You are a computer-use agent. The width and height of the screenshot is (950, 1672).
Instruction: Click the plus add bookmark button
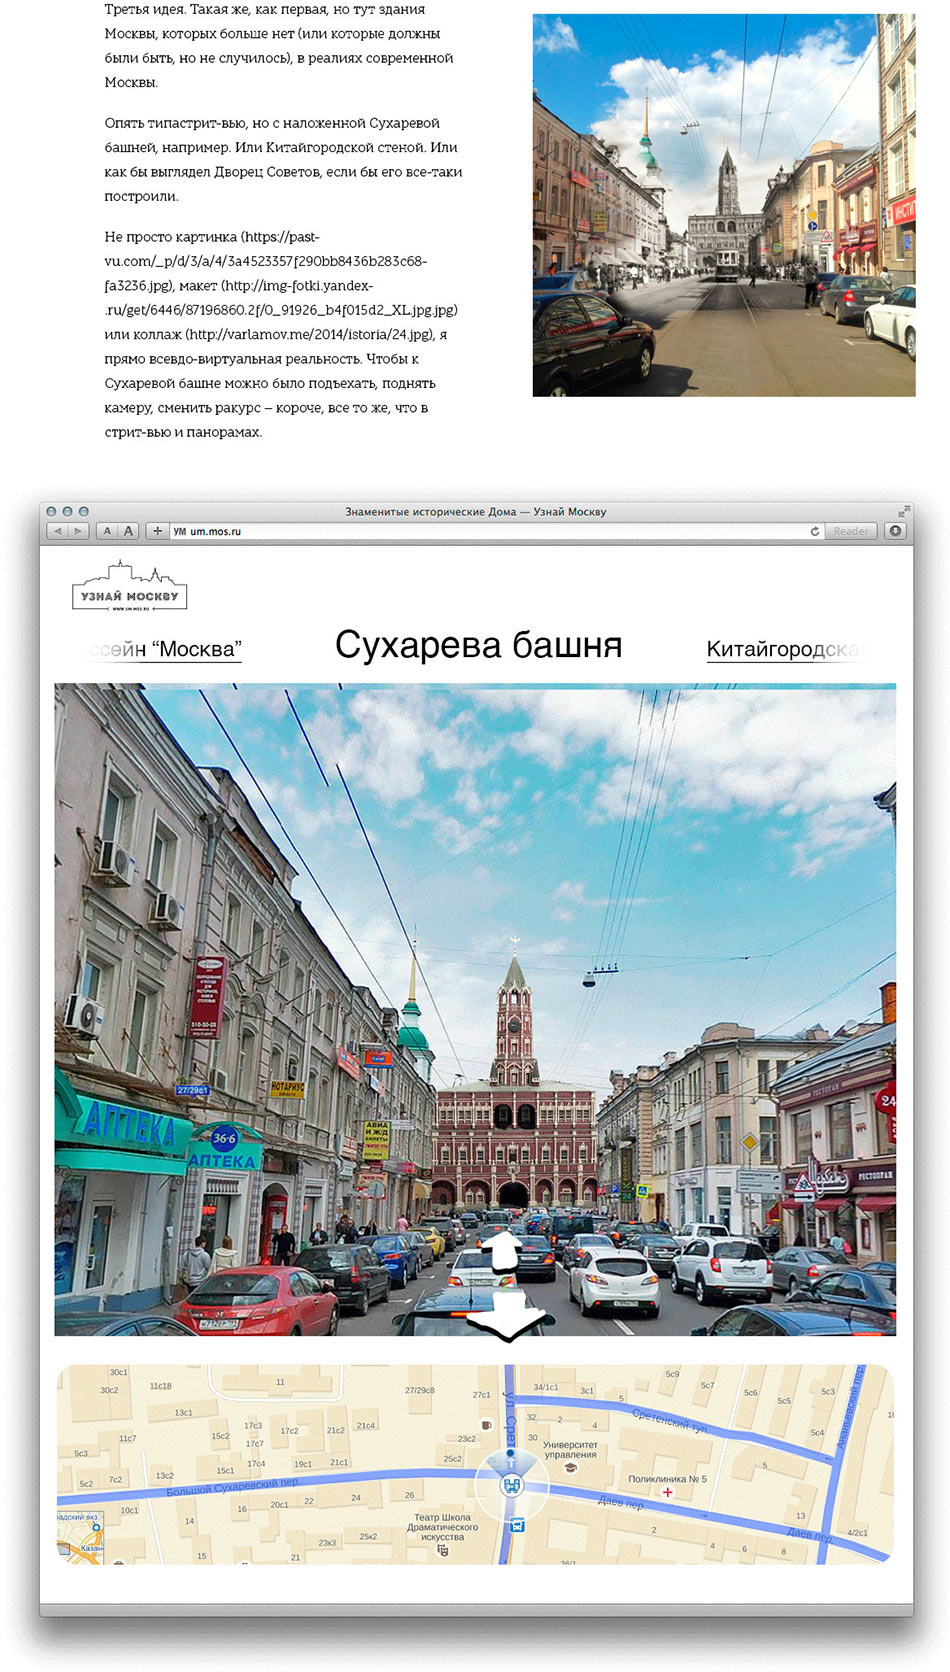(157, 531)
